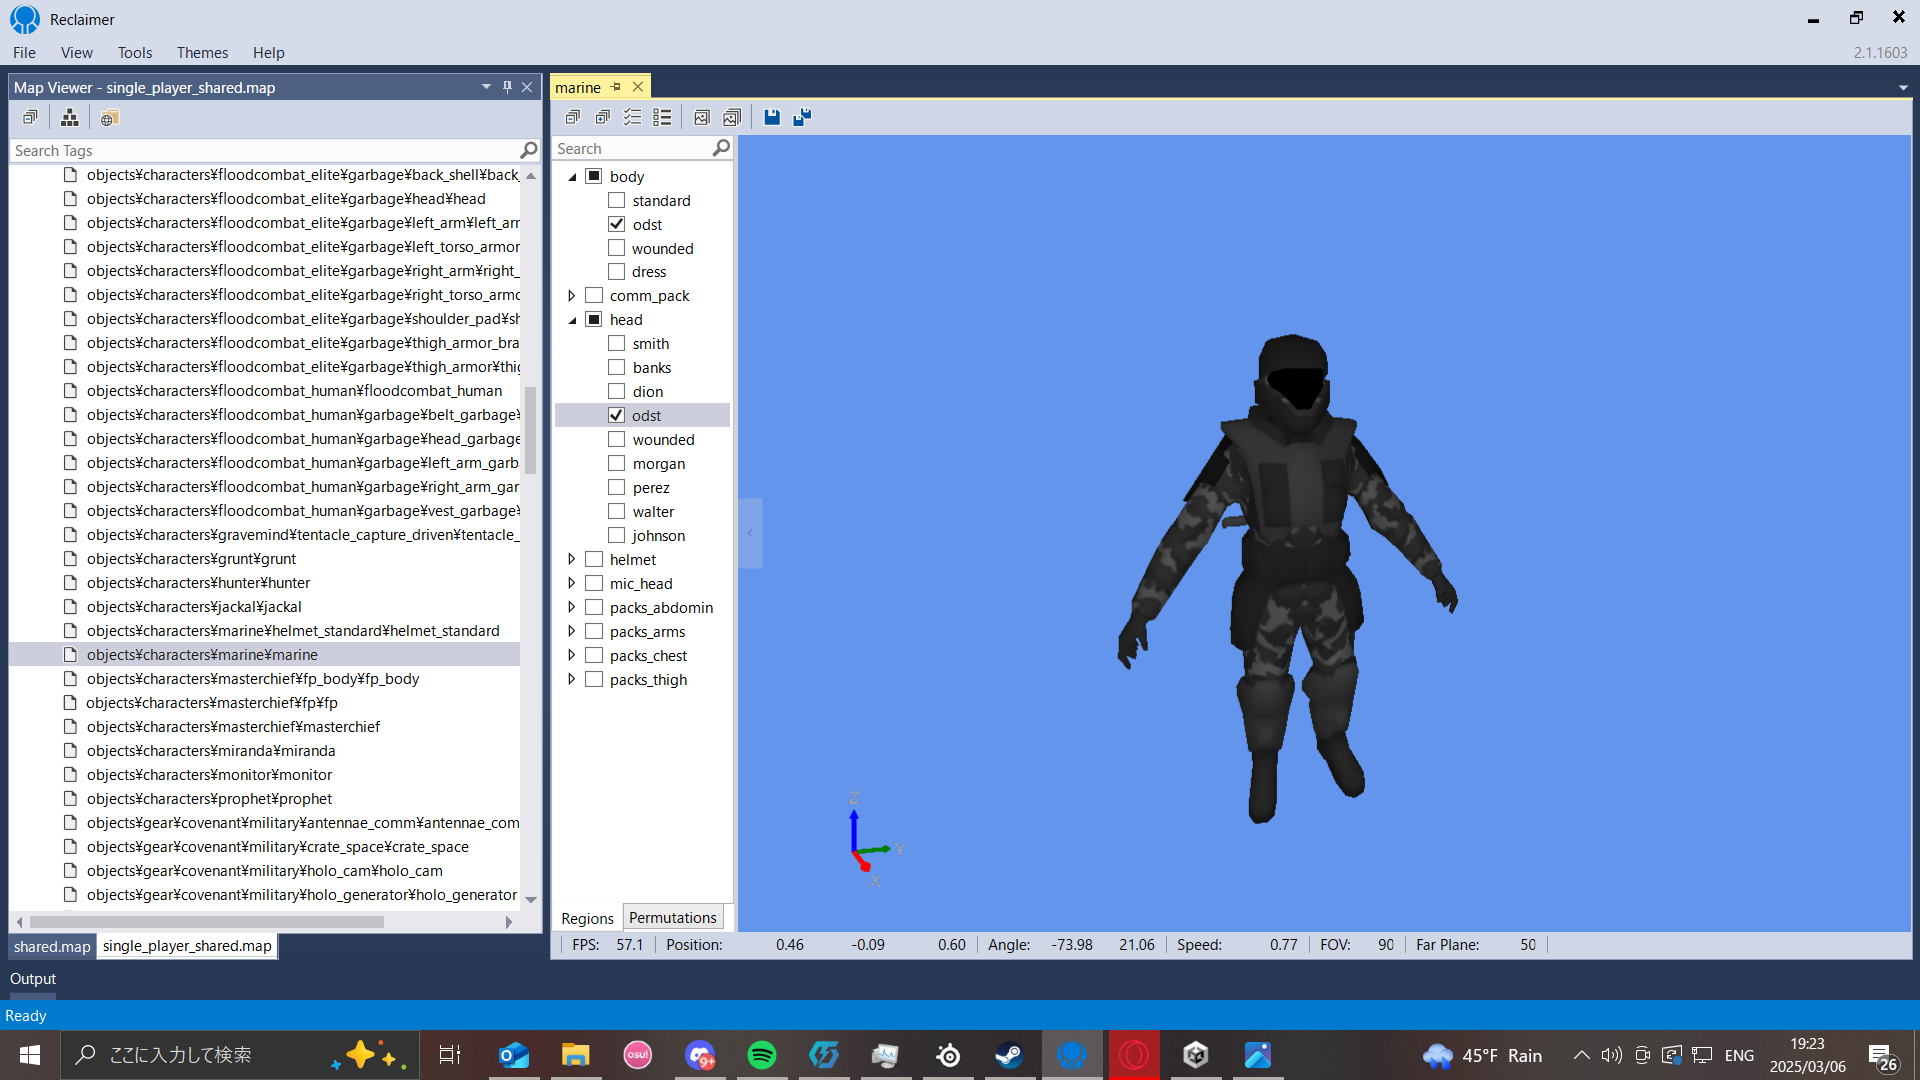Open the View menu

point(76,52)
